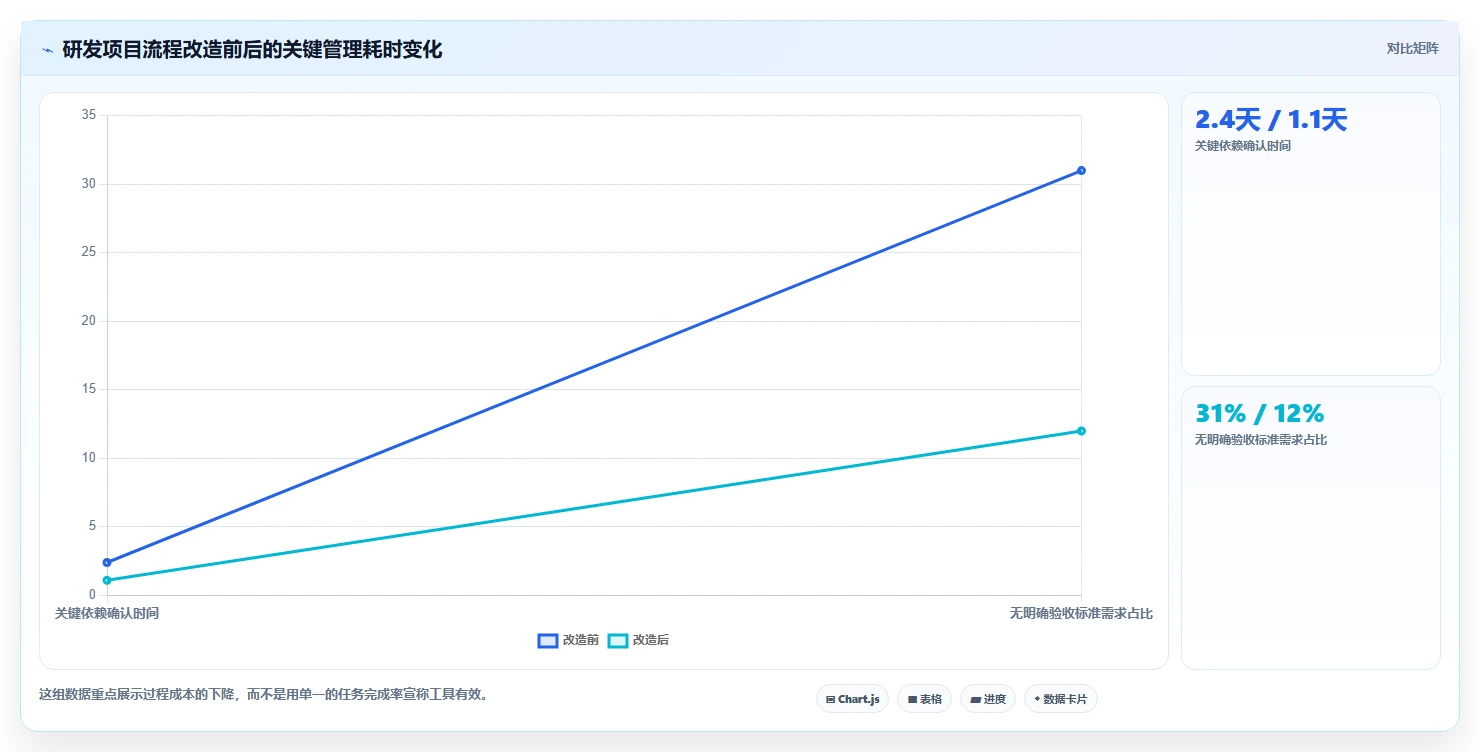Select the 数据卡片 tag button
1480x752 pixels.
pos(1060,699)
